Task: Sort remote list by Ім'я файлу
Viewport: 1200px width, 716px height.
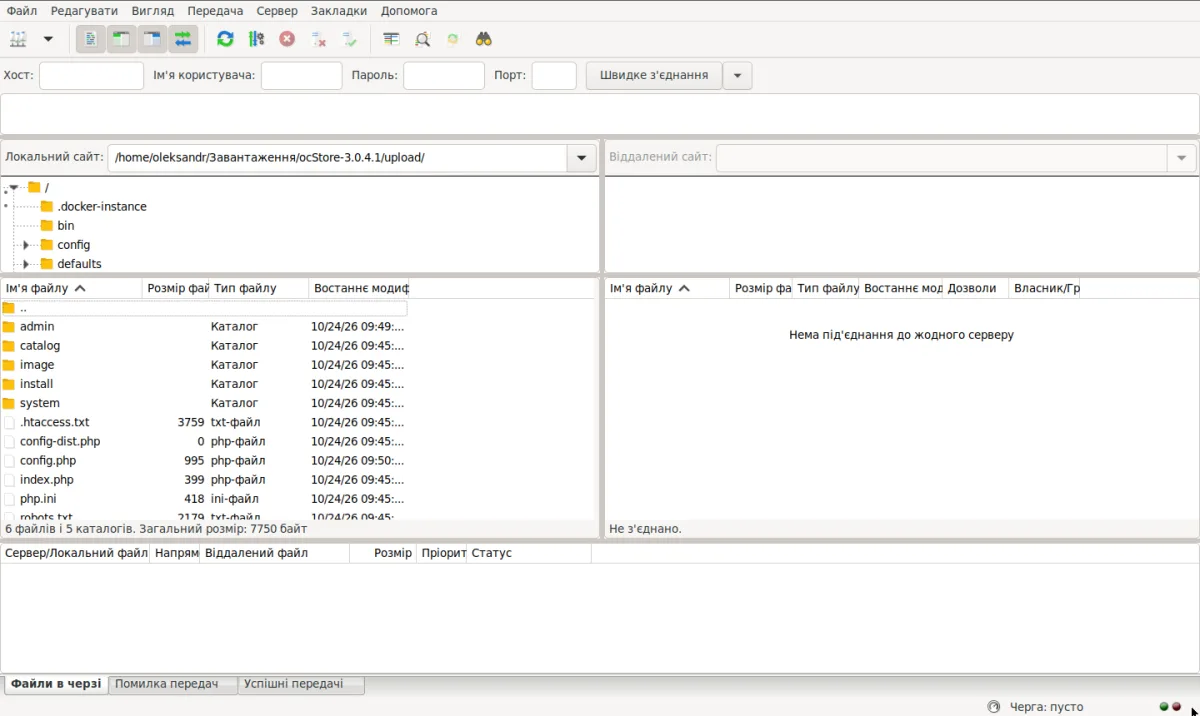Action: 667,288
